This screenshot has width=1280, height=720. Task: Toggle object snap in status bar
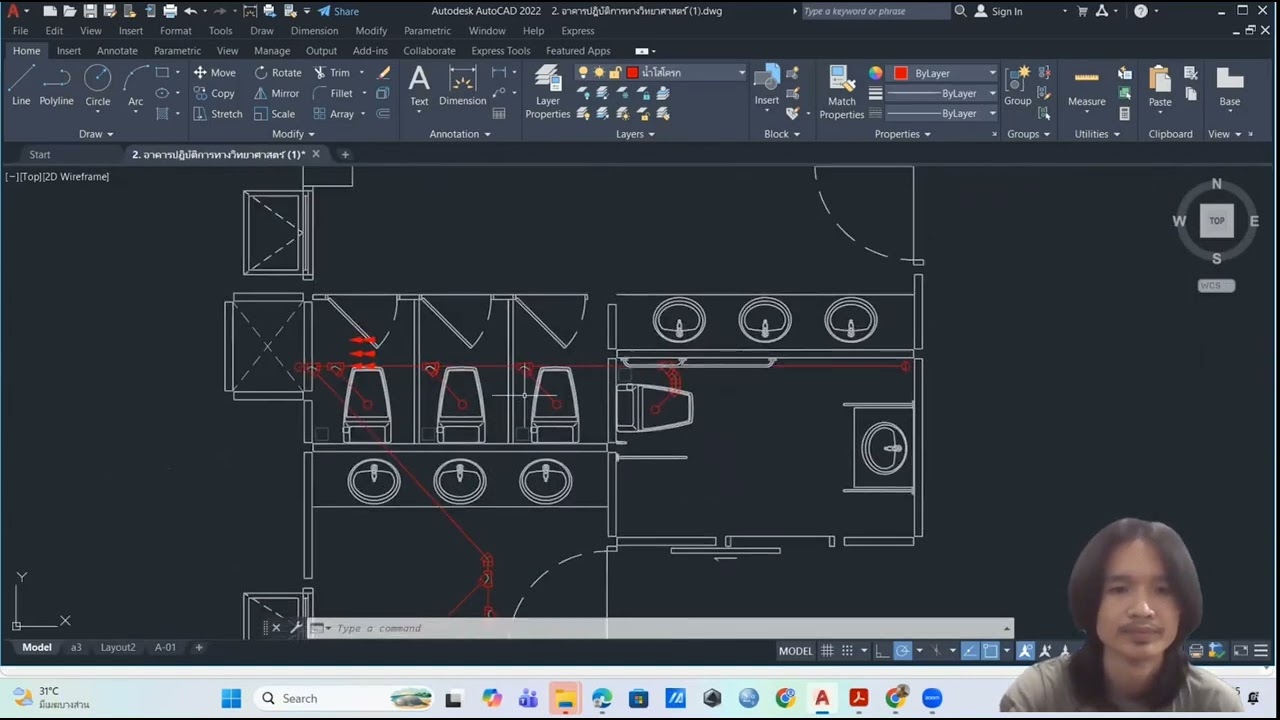point(990,650)
